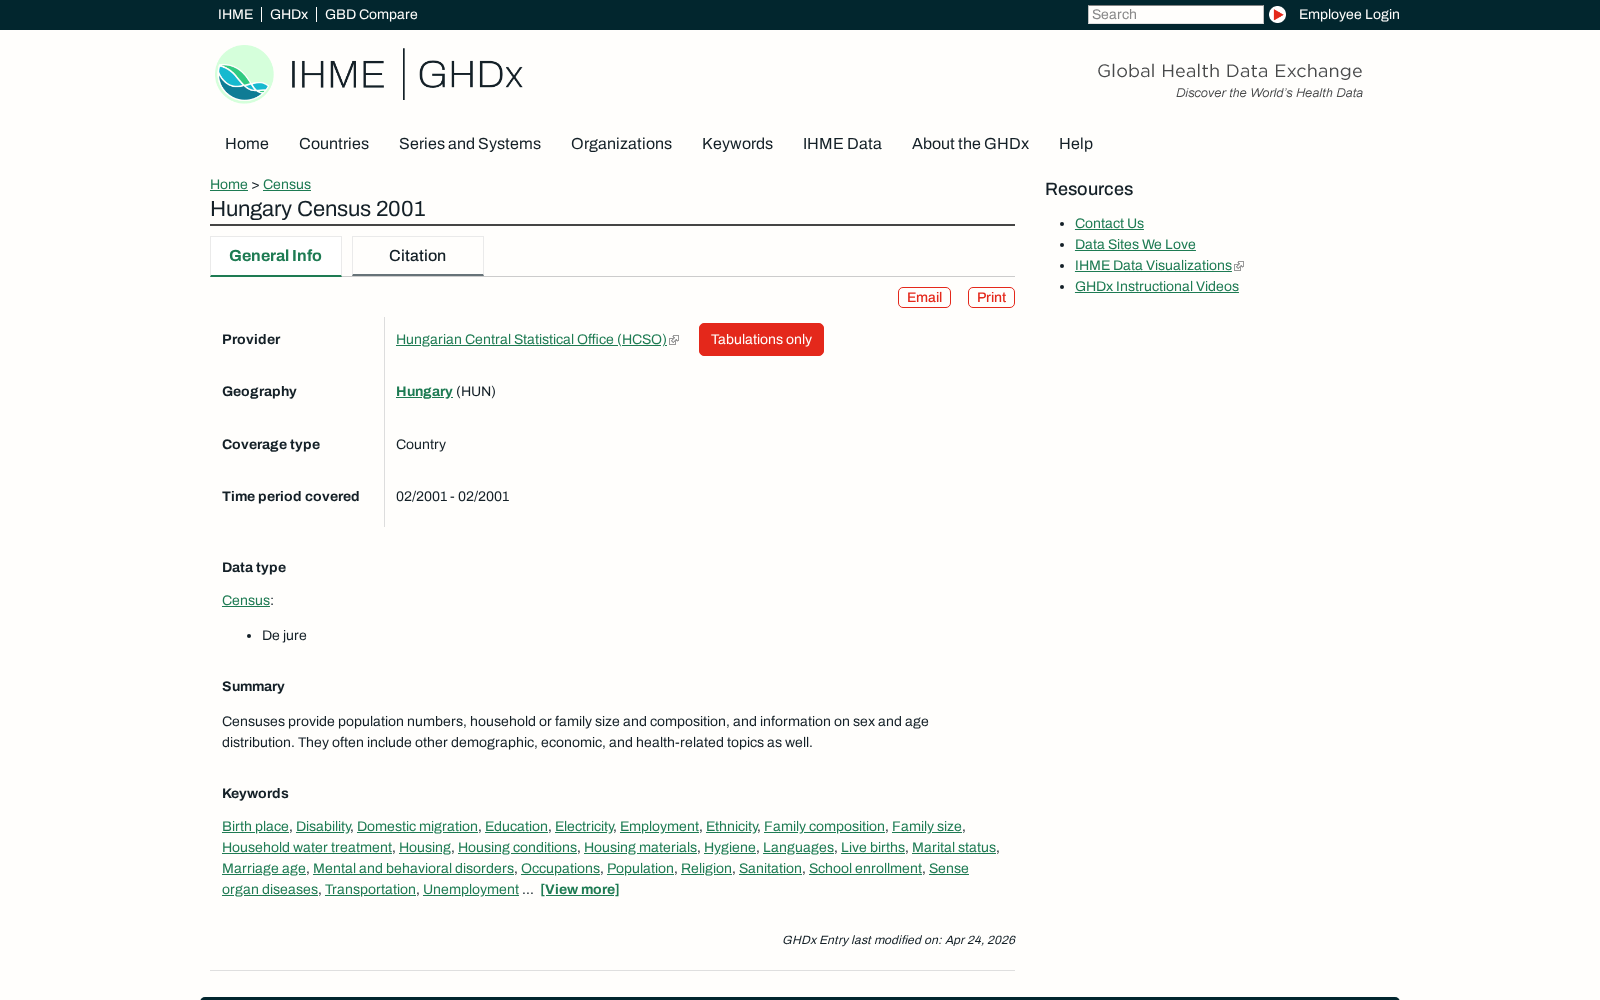
Task: Click into the Search input field
Action: pyautogui.click(x=1175, y=14)
